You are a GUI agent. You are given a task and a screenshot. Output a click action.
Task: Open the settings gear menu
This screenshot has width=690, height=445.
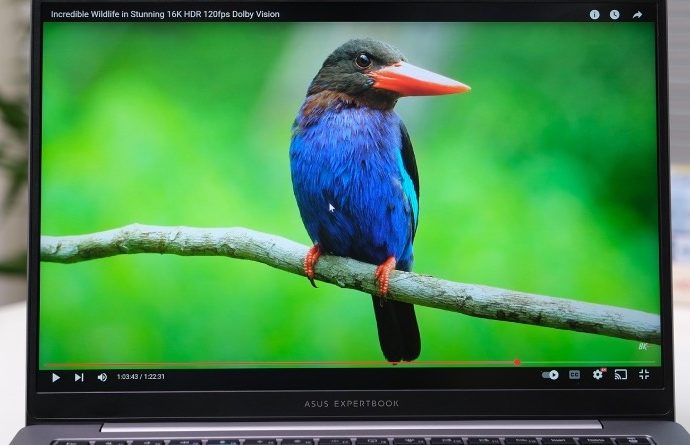click(x=597, y=375)
